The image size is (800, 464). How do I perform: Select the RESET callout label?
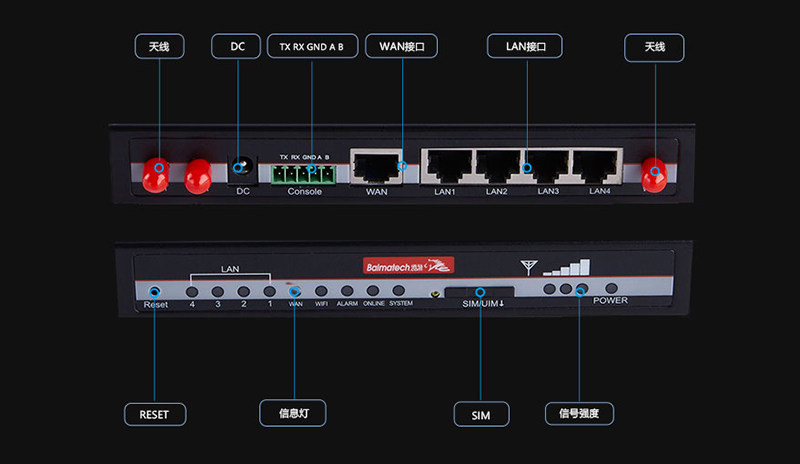coord(155,414)
